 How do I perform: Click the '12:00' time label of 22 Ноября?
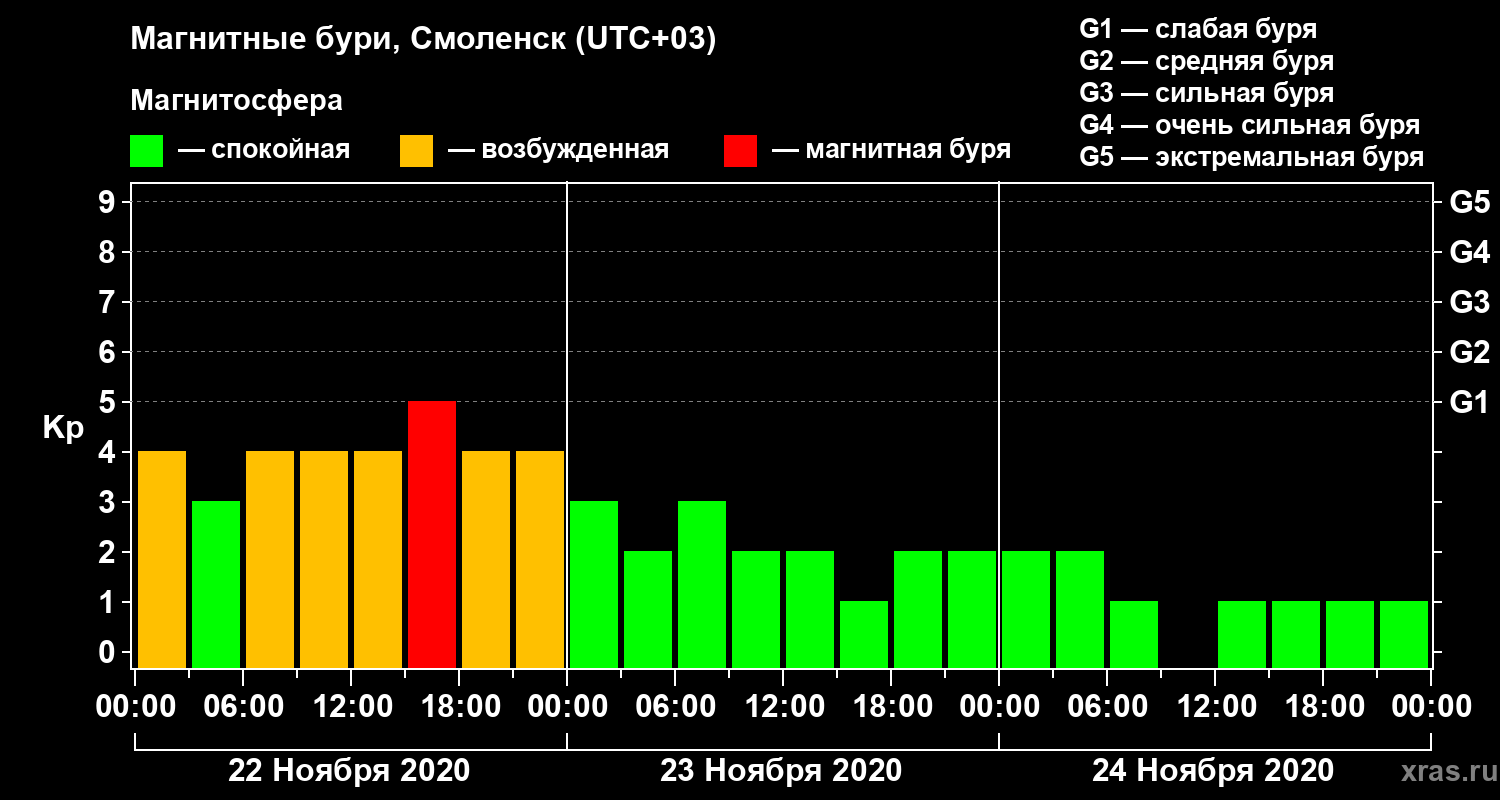pos(351,707)
